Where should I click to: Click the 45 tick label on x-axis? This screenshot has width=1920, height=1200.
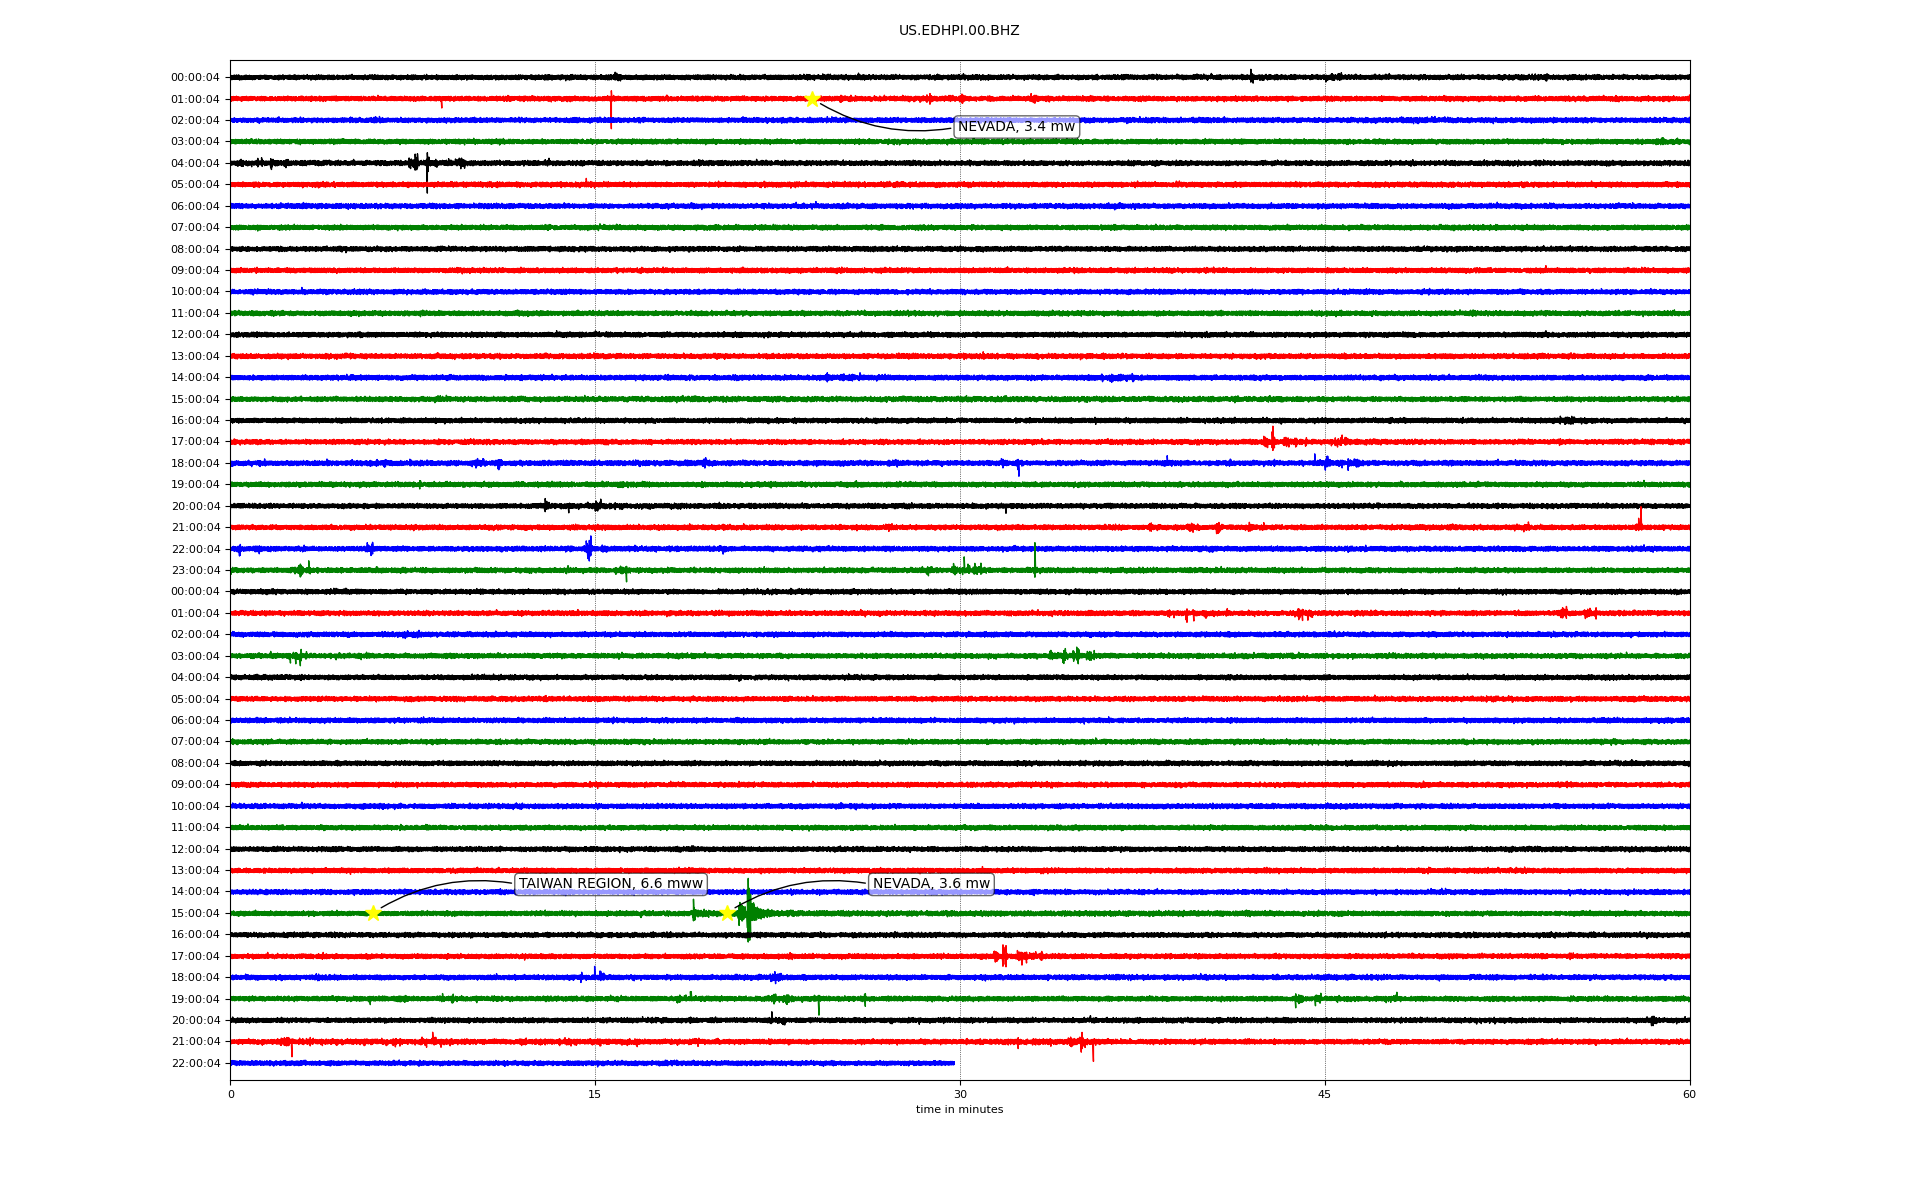click(1325, 1094)
